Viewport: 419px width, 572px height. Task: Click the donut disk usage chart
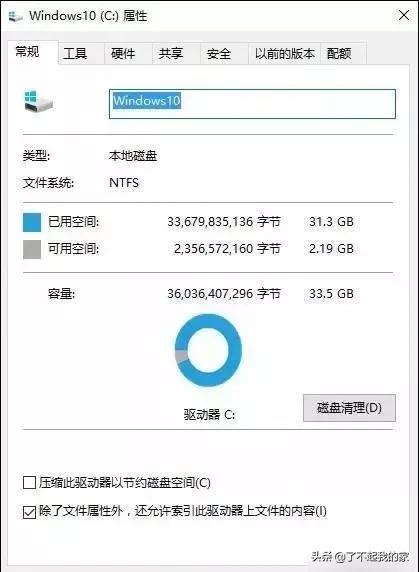[x=208, y=350]
